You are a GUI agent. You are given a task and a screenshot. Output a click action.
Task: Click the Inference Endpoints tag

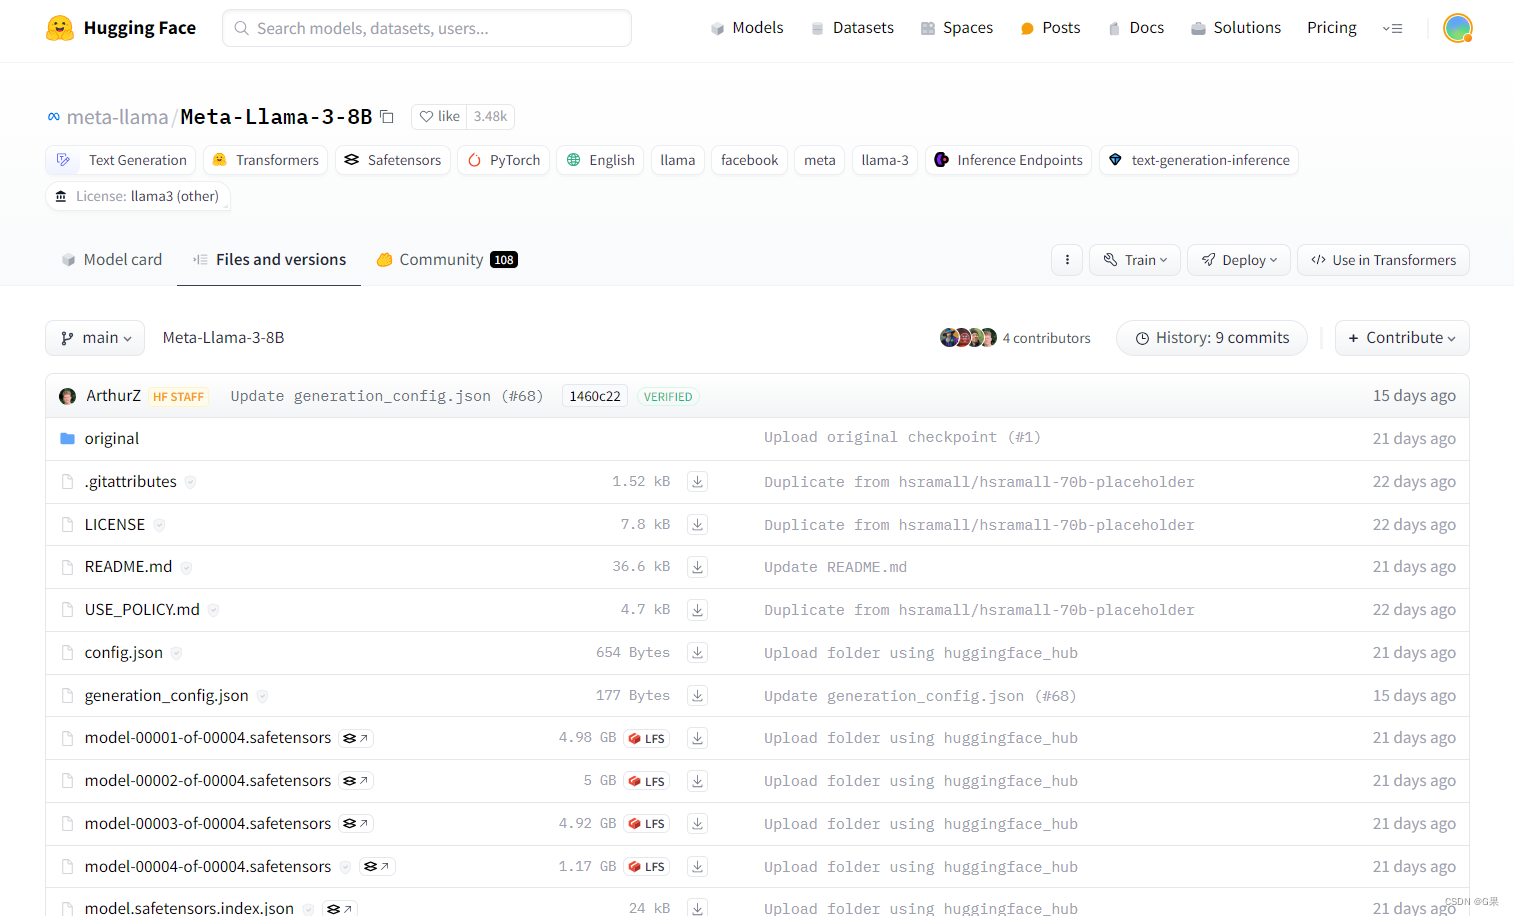point(1009,160)
